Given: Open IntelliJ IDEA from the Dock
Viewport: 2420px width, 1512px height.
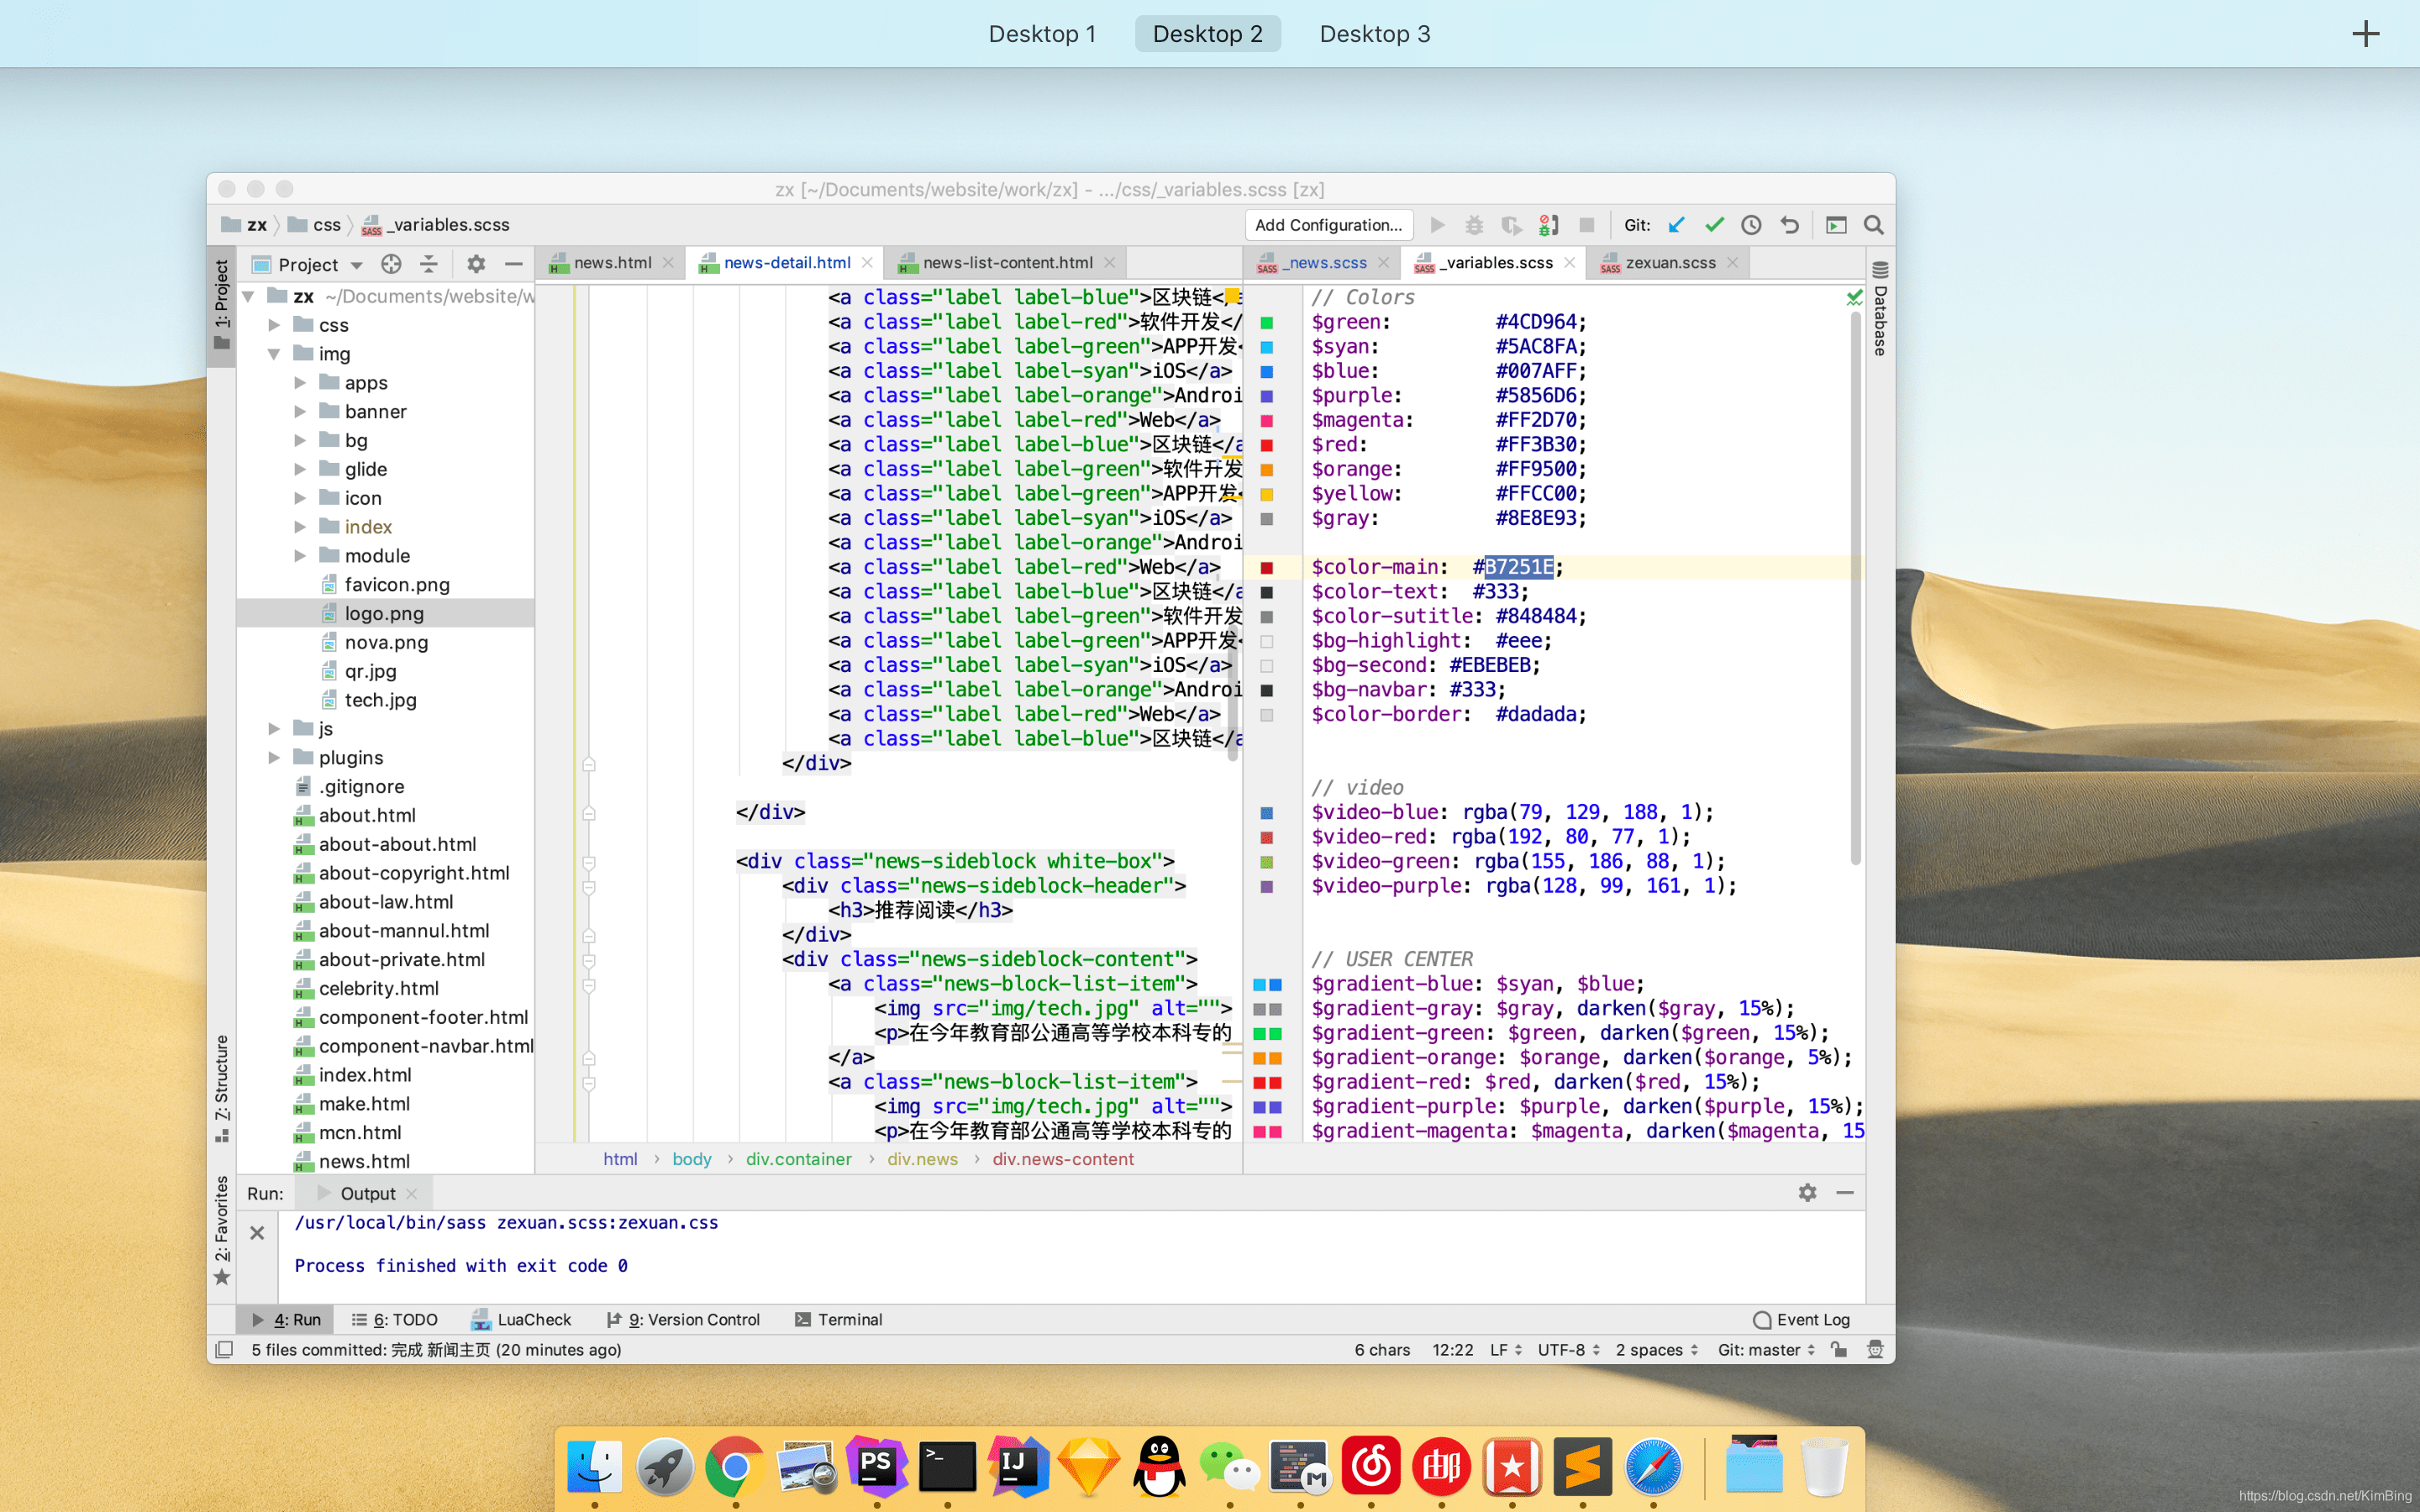Looking at the screenshot, I should click(x=1017, y=1466).
